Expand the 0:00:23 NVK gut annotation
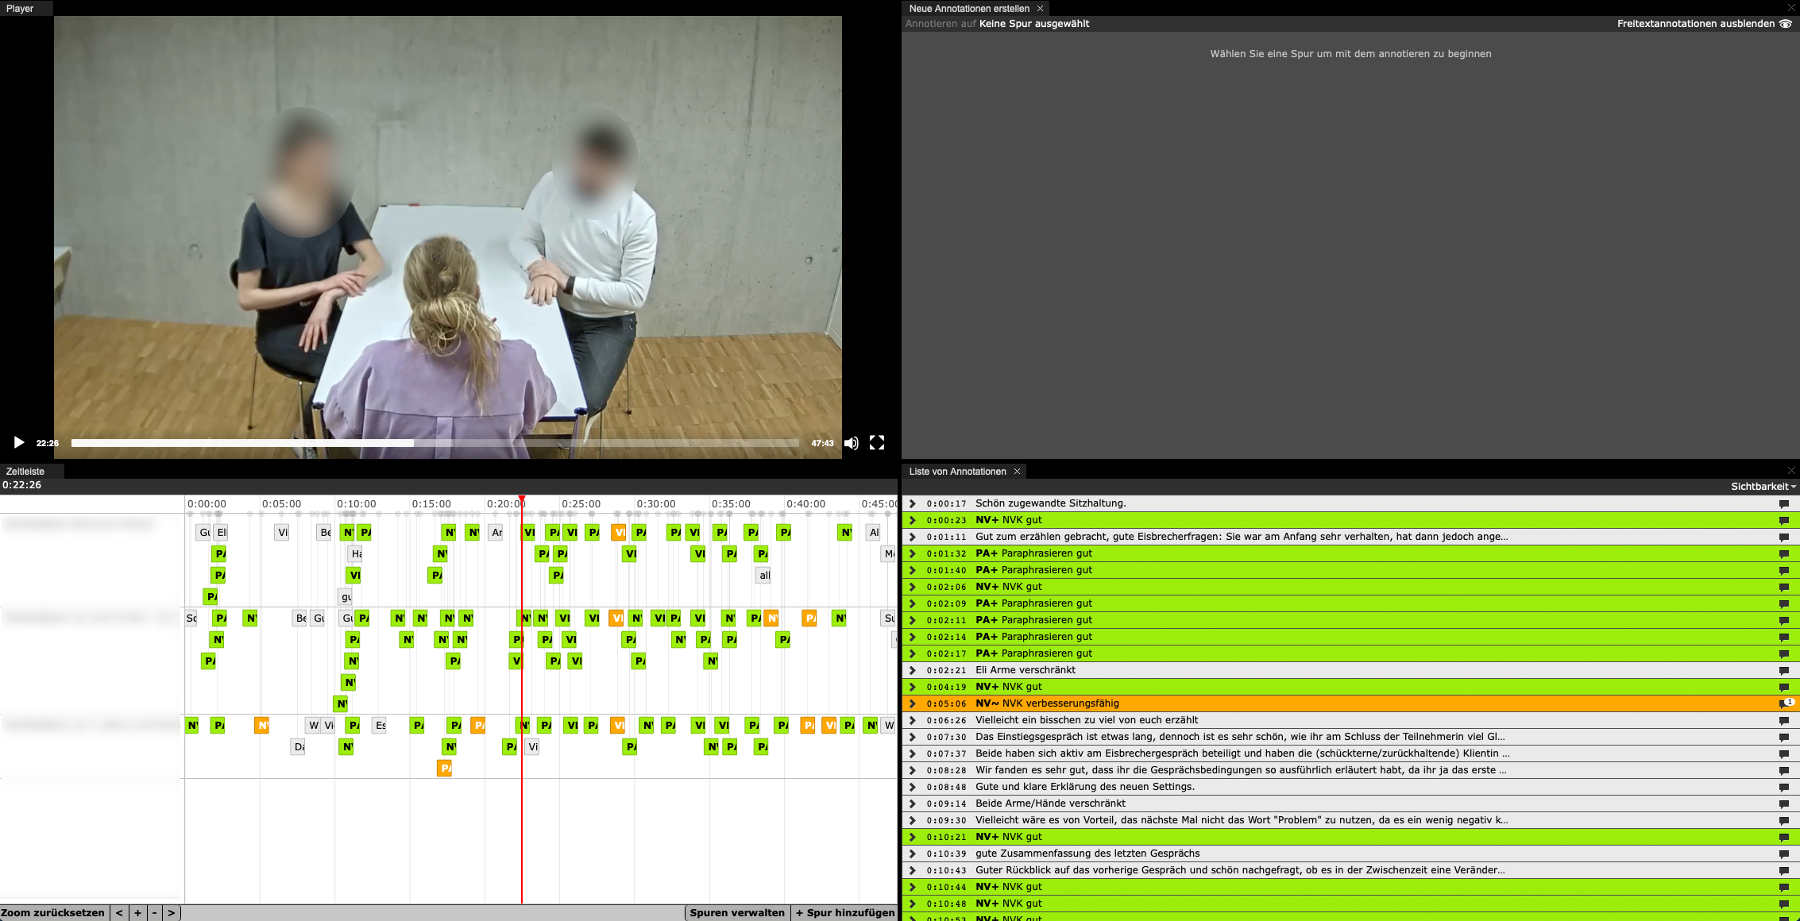1800x921 pixels. coord(912,521)
